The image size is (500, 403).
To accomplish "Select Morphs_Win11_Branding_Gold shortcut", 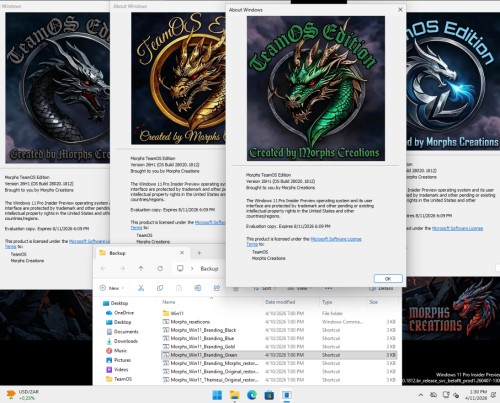I will (x=279, y=347).
